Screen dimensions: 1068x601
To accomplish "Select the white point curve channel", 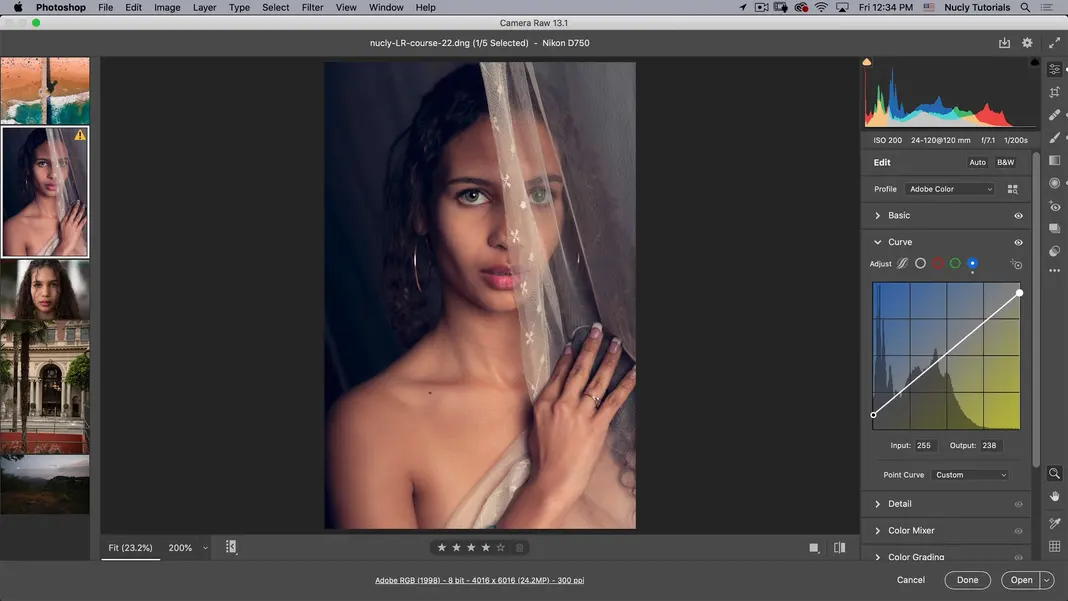I will click(920, 263).
